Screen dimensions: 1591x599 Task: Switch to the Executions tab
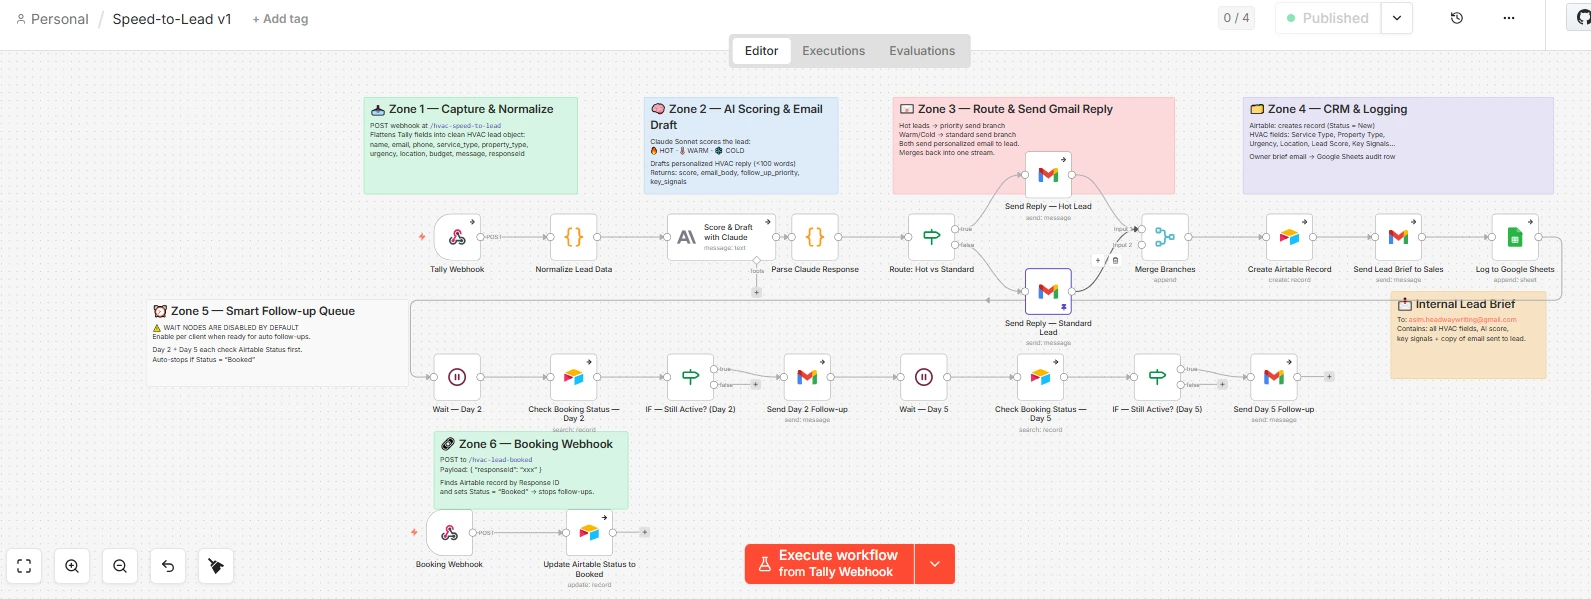click(x=833, y=51)
